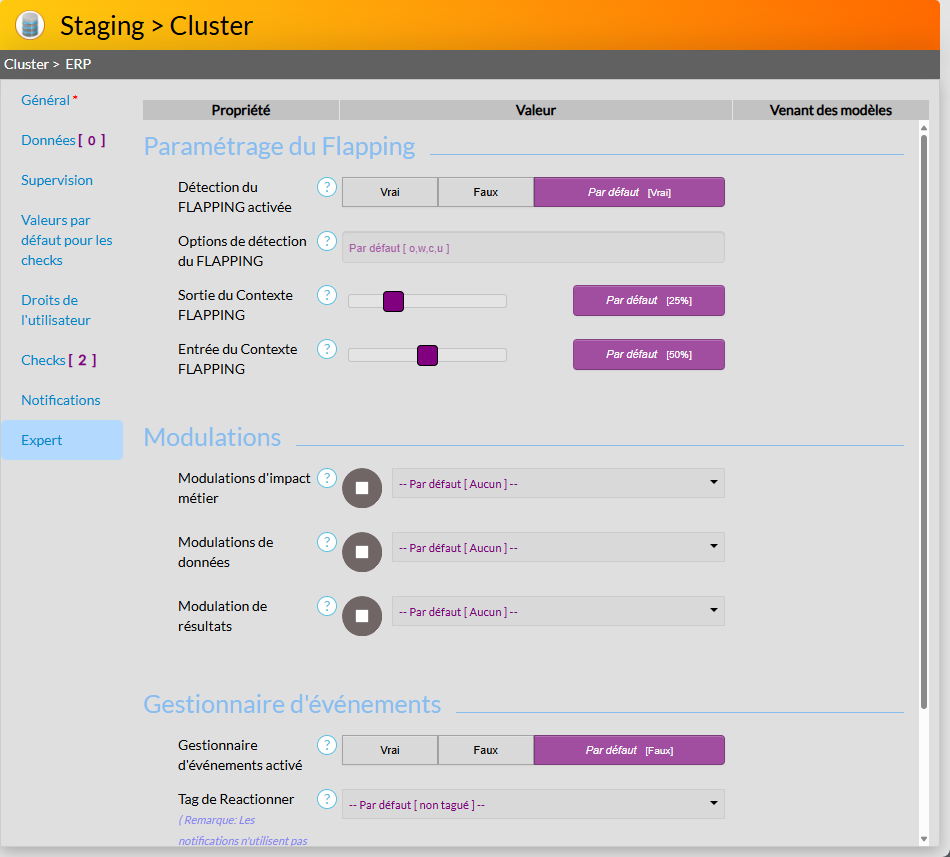
Task: Set FLAPPING detection to Faux
Action: [486, 192]
